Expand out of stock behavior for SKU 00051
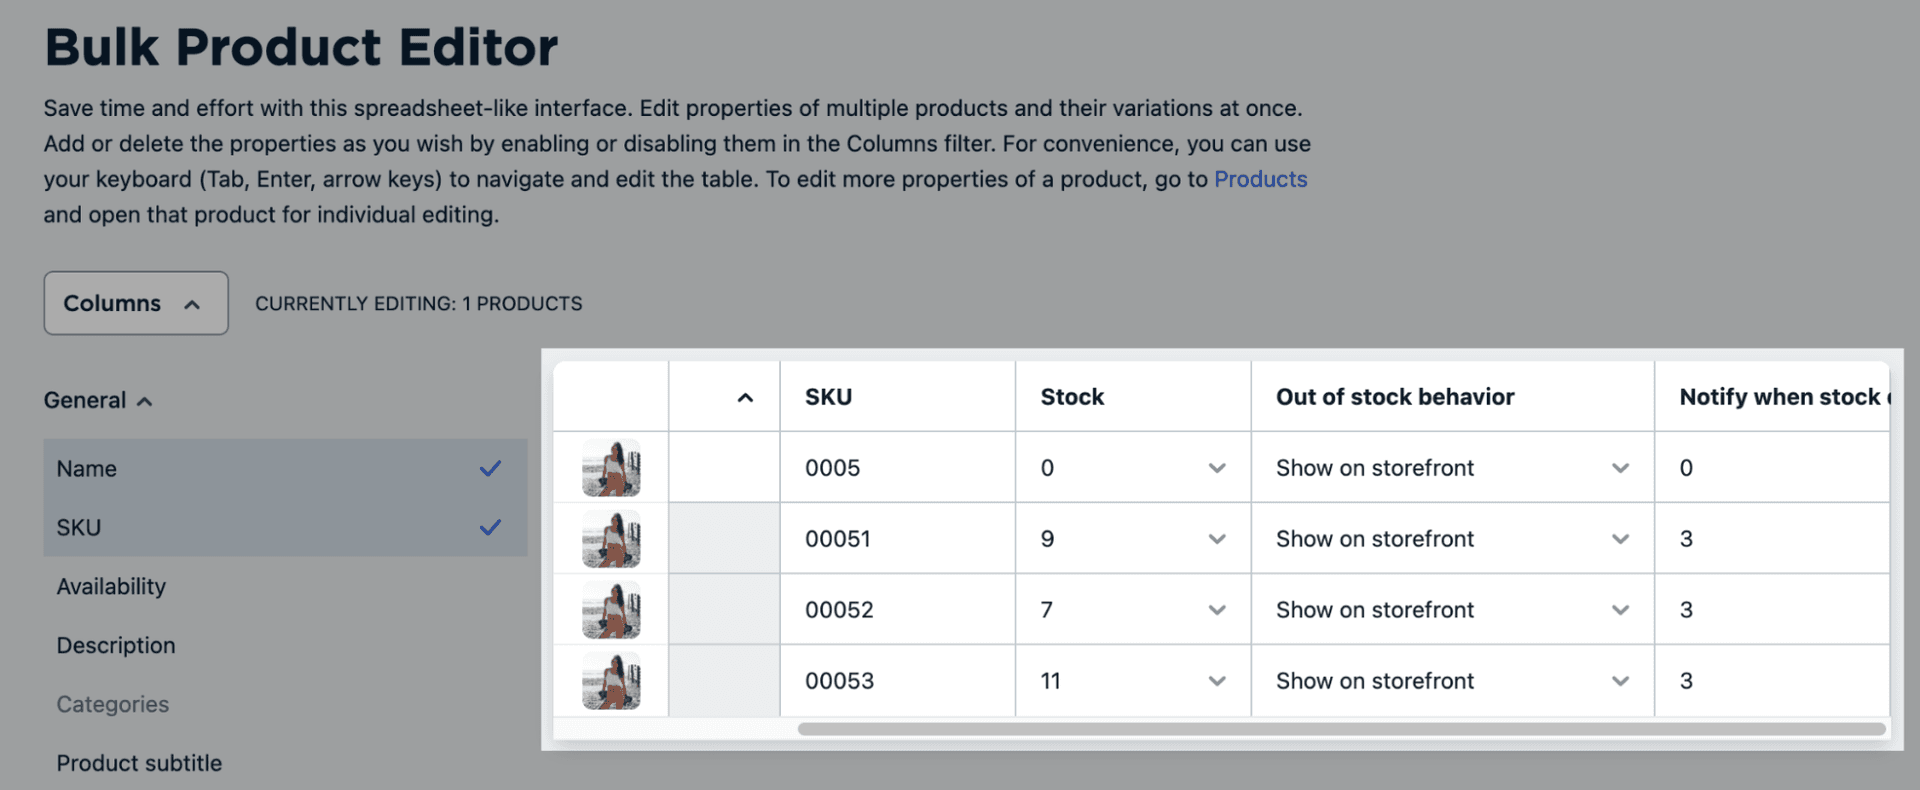 tap(1620, 539)
